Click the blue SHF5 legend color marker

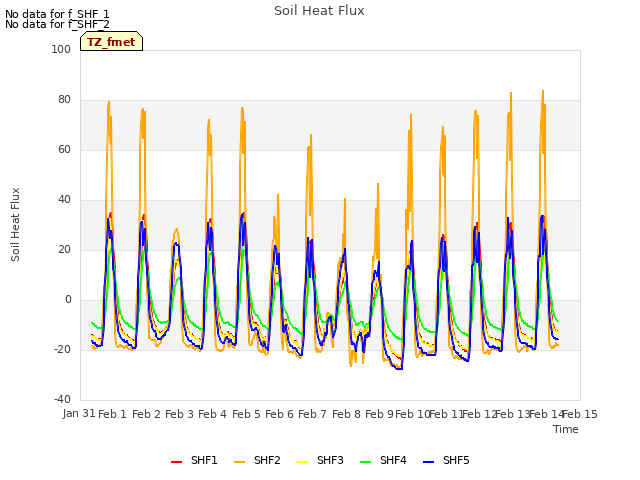click(429, 462)
